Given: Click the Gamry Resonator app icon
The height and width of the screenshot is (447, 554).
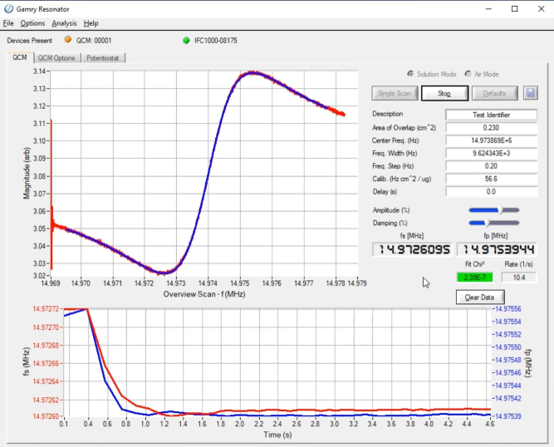Looking at the screenshot, I should click(x=8, y=9).
